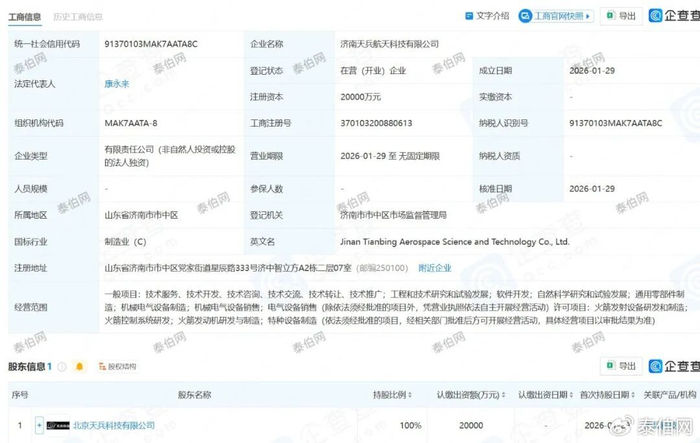
Task: Click the 工商官网快照 camera icon
Action: pos(525,16)
